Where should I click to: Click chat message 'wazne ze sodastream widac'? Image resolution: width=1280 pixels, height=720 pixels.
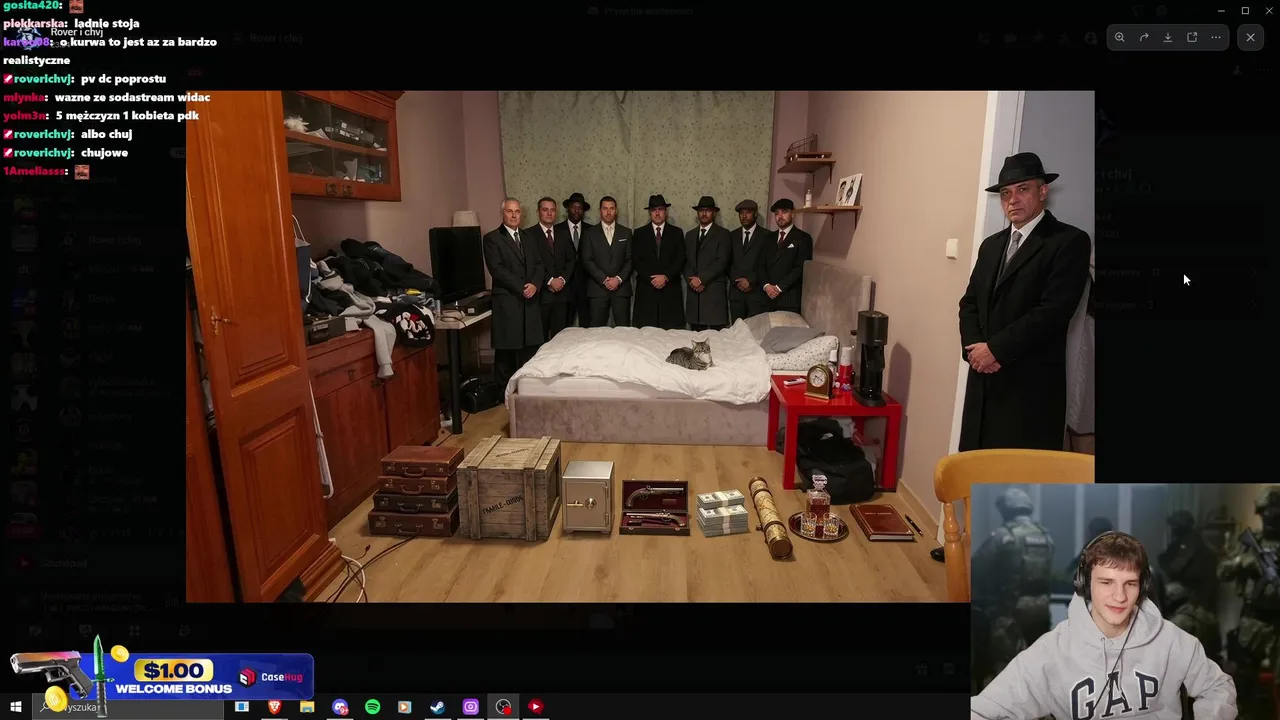(132, 97)
